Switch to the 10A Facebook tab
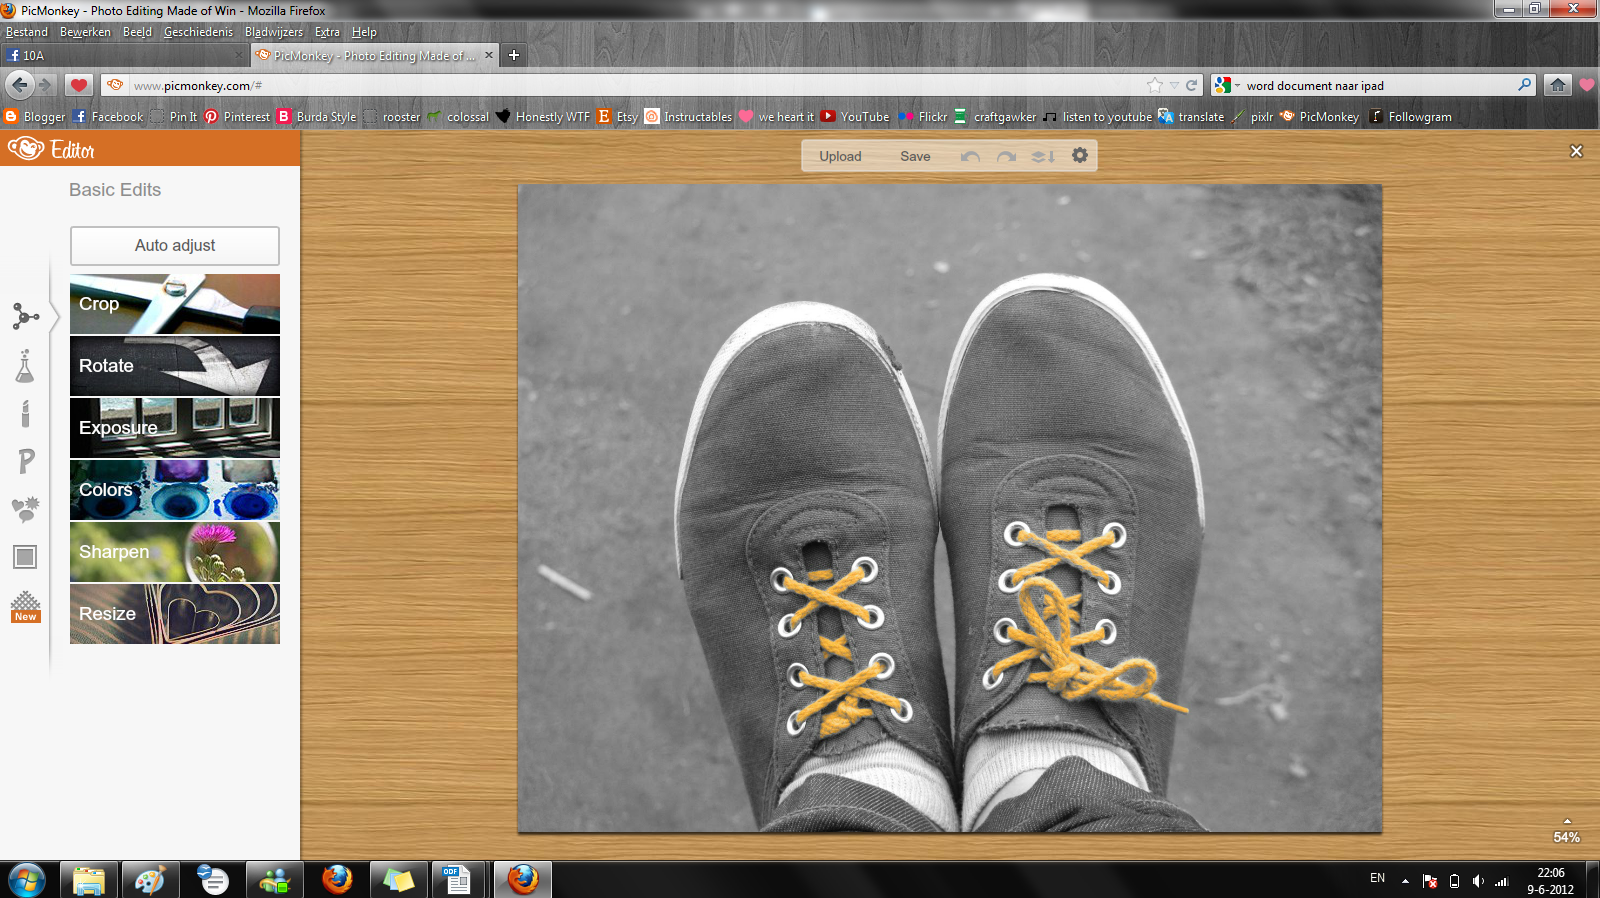This screenshot has height=898, width=1600. pos(124,55)
